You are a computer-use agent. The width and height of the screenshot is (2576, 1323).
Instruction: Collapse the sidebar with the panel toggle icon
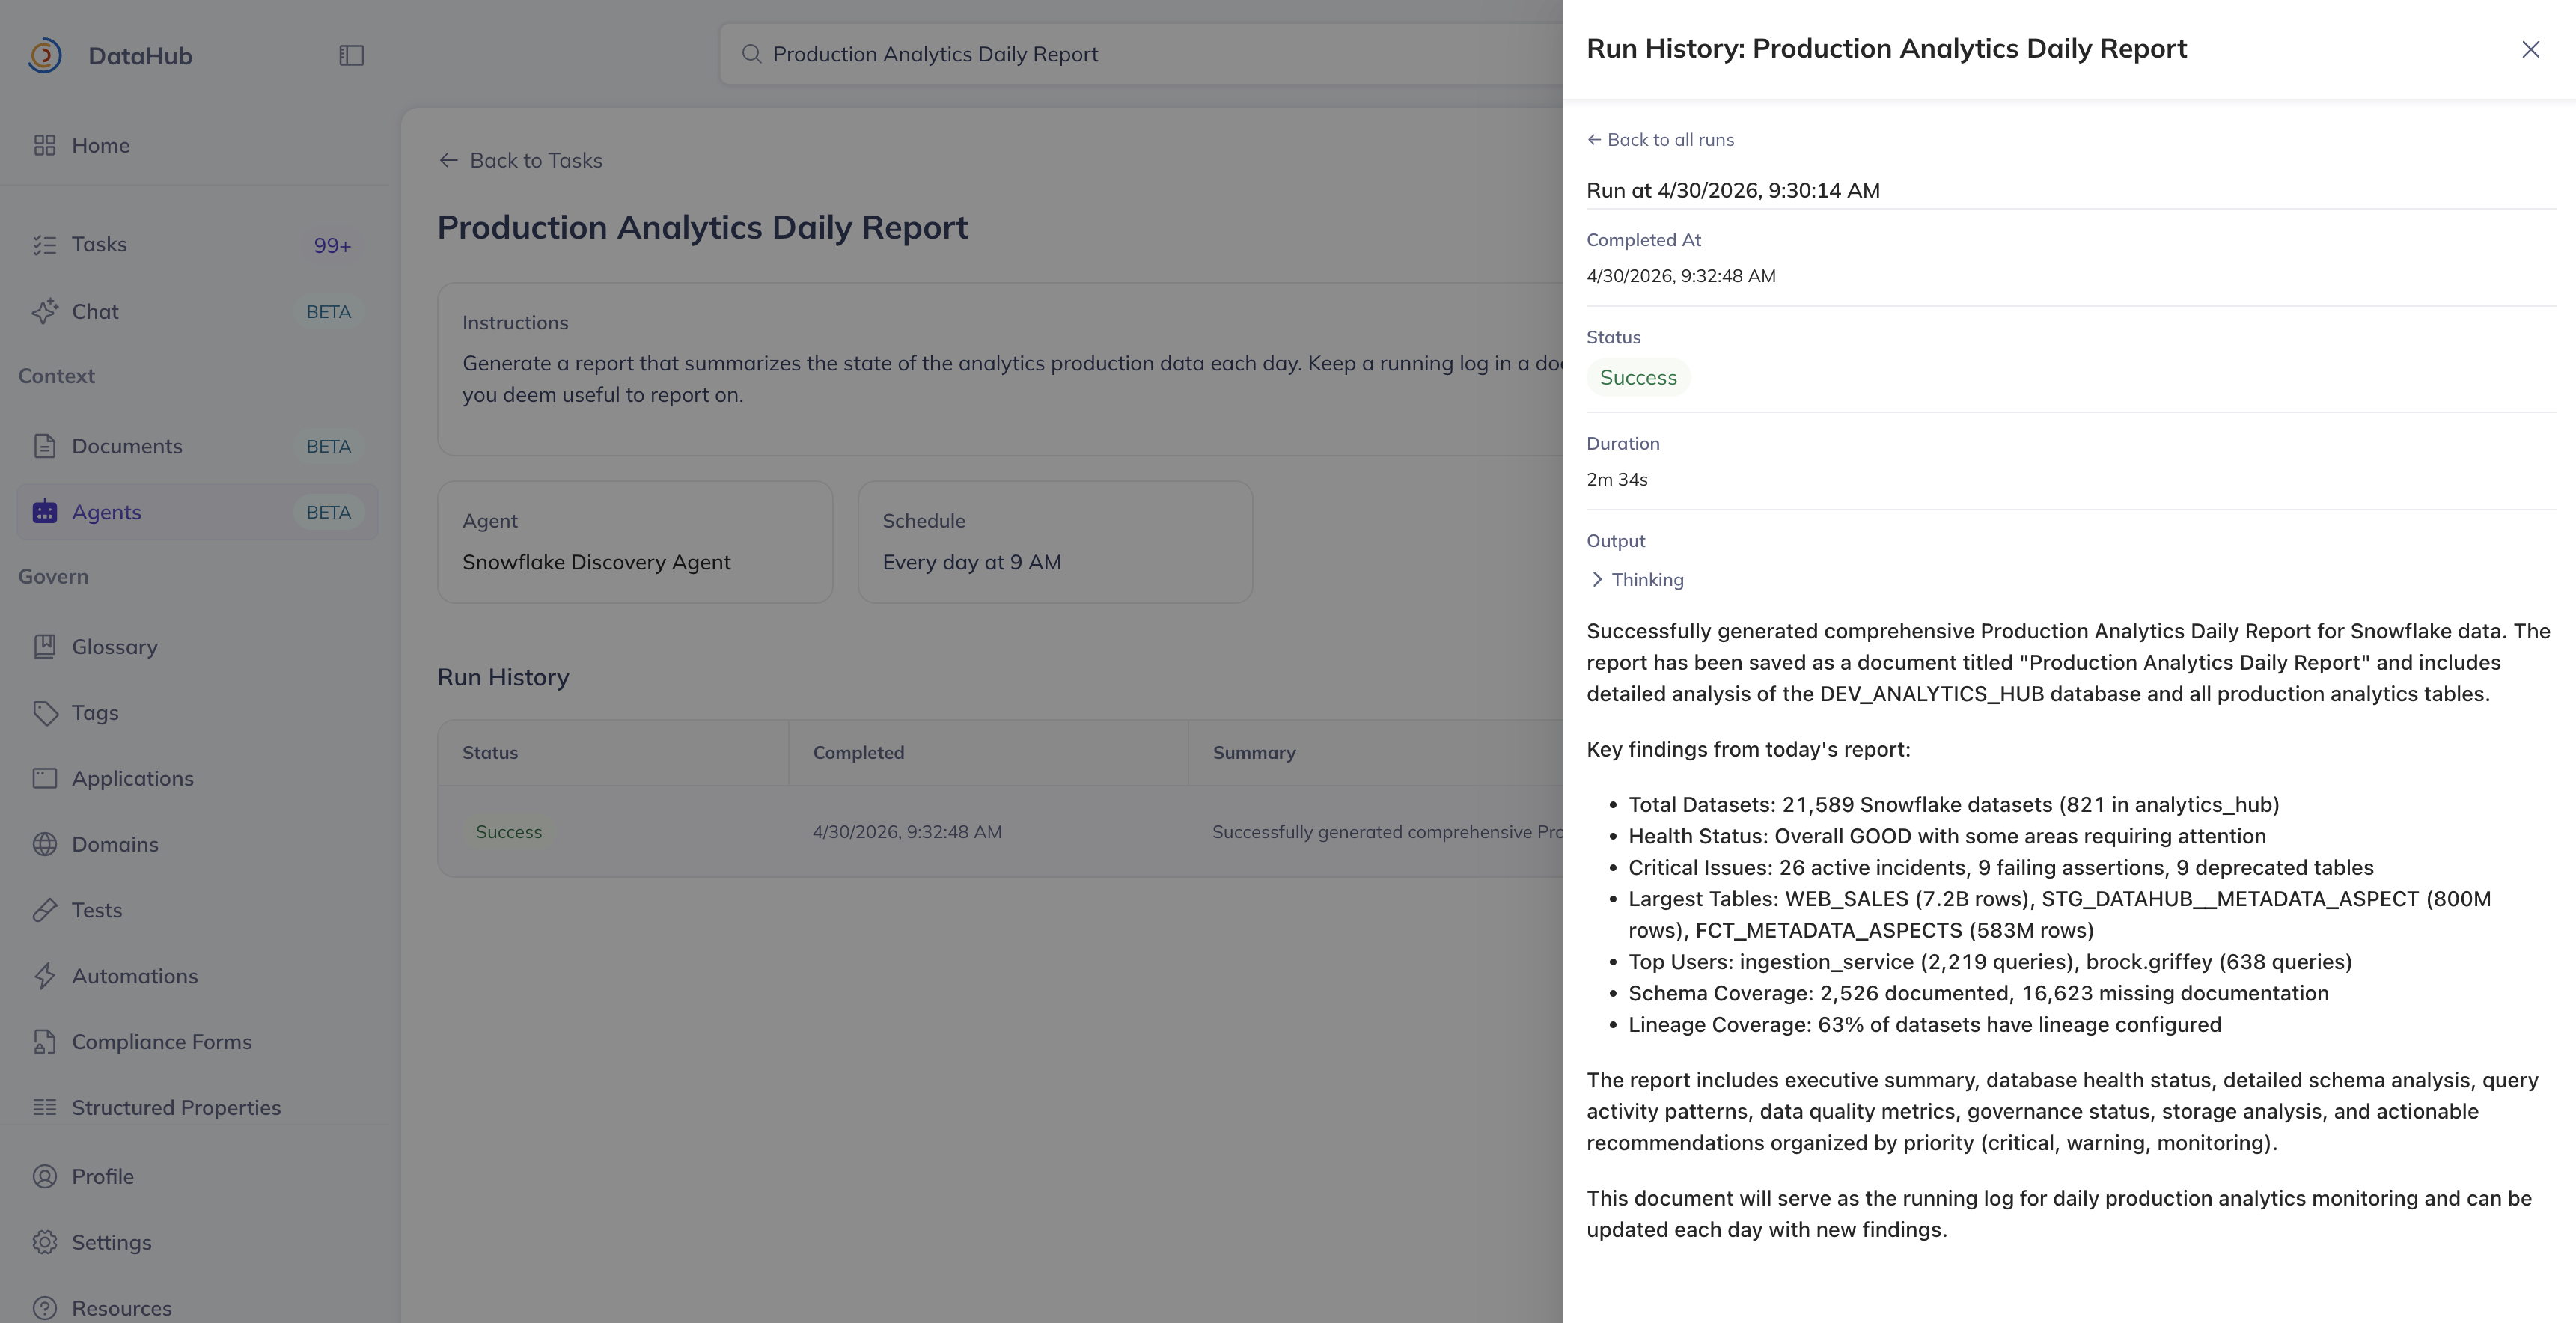351,55
